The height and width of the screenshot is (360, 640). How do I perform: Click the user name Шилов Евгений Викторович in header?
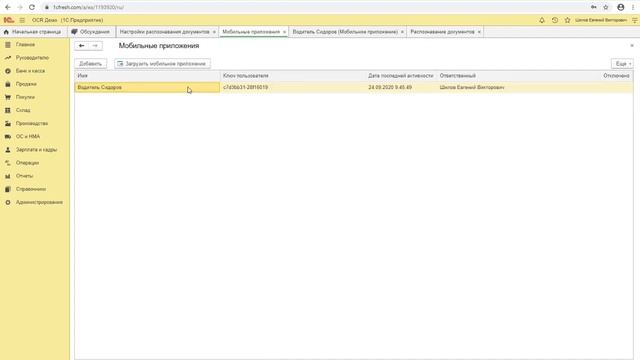(601, 20)
